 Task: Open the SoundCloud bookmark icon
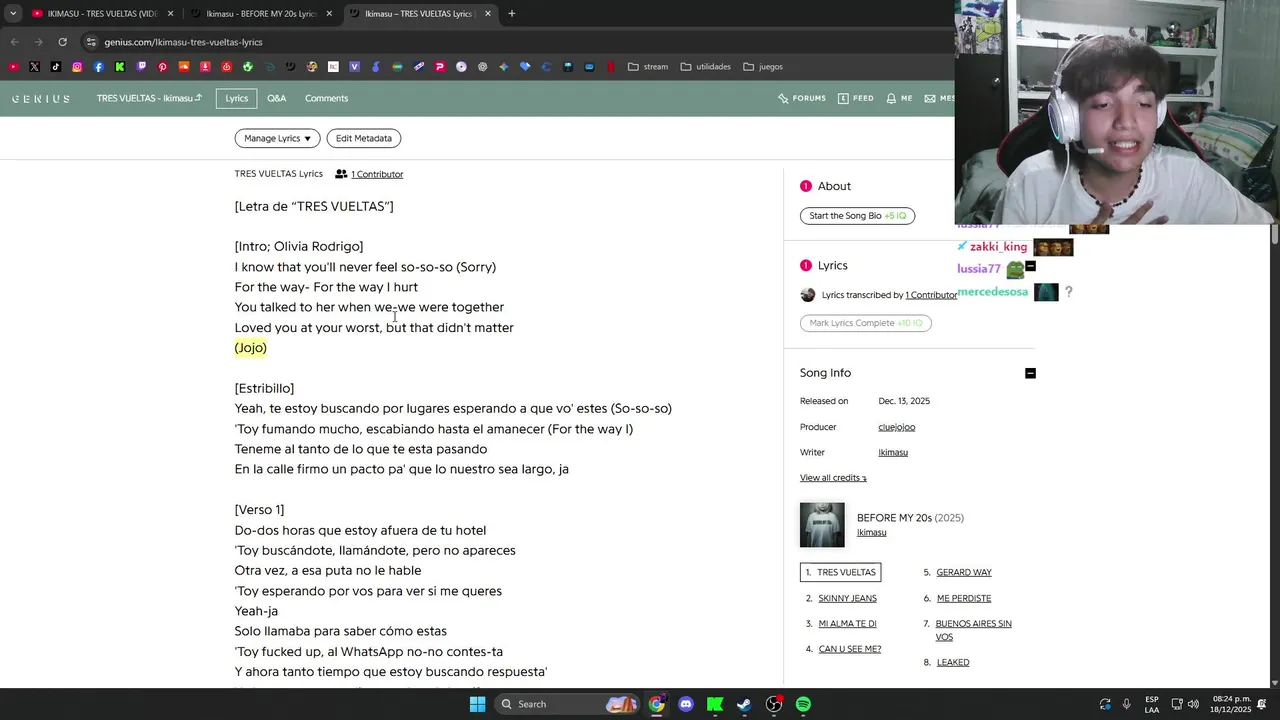[x=184, y=67]
